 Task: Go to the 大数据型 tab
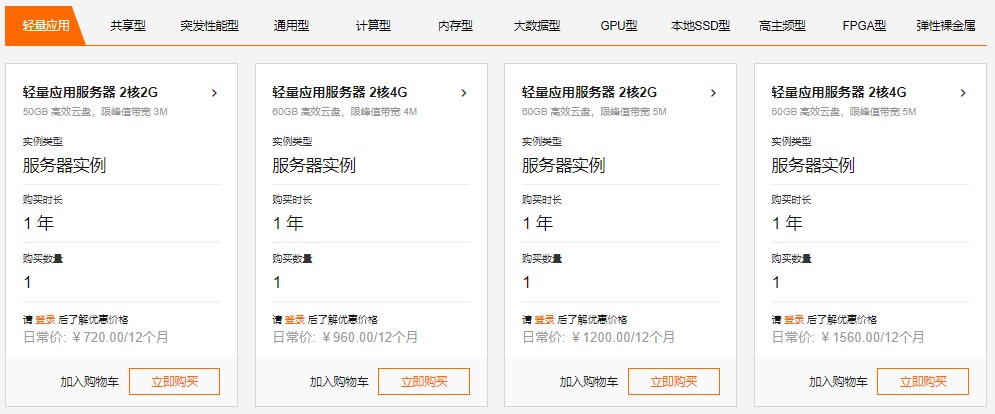[537, 26]
